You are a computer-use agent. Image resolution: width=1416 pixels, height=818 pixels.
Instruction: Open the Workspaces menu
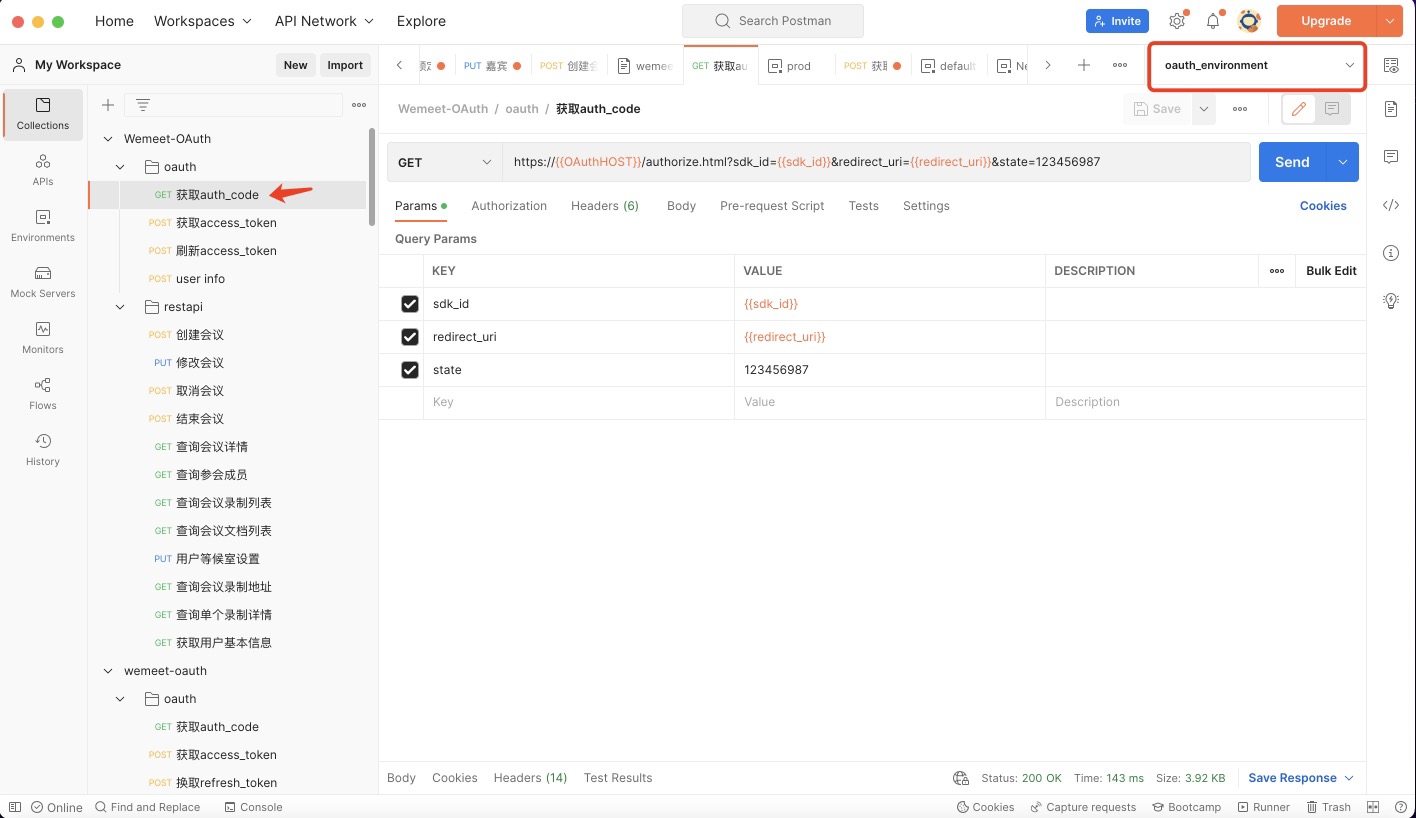pos(202,21)
